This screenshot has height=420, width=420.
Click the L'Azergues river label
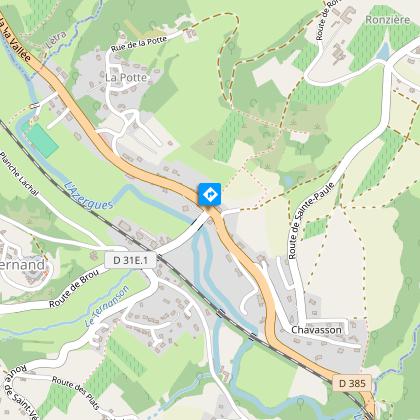[x=89, y=196]
